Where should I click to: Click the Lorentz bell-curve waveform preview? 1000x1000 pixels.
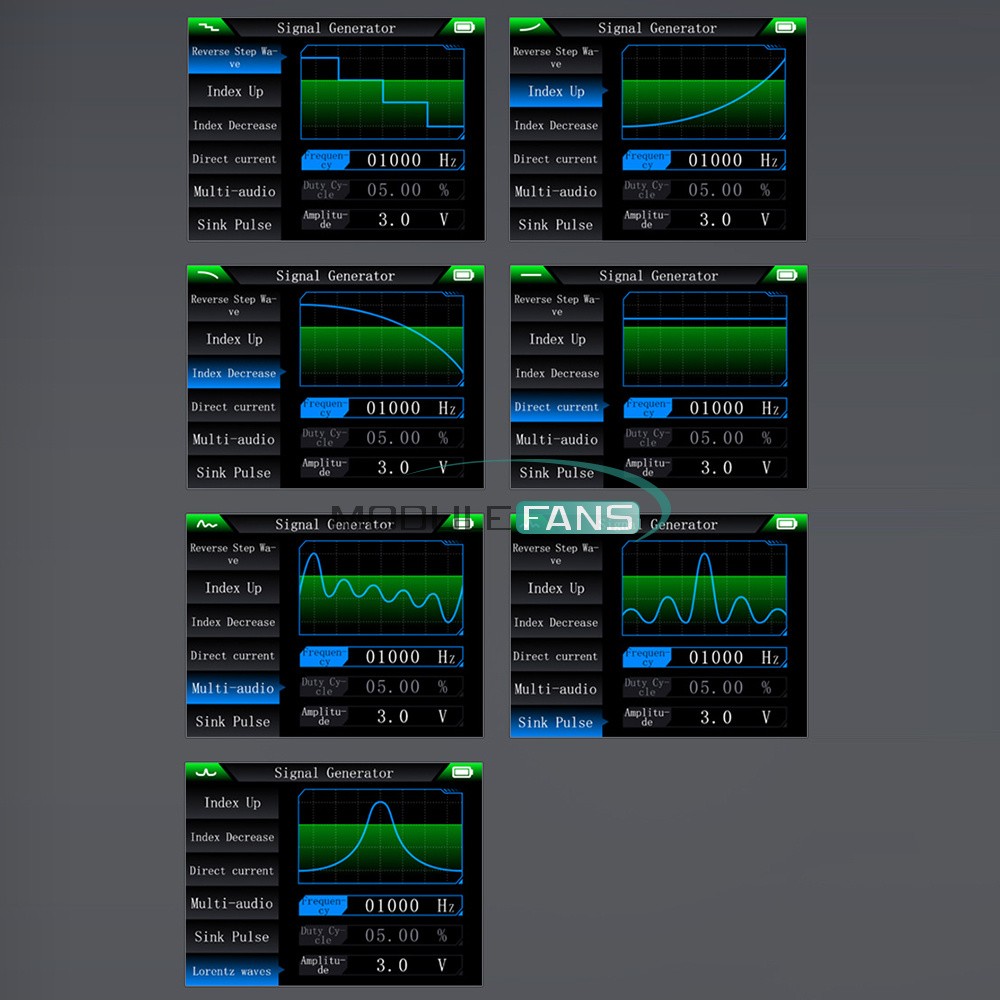tap(381, 836)
